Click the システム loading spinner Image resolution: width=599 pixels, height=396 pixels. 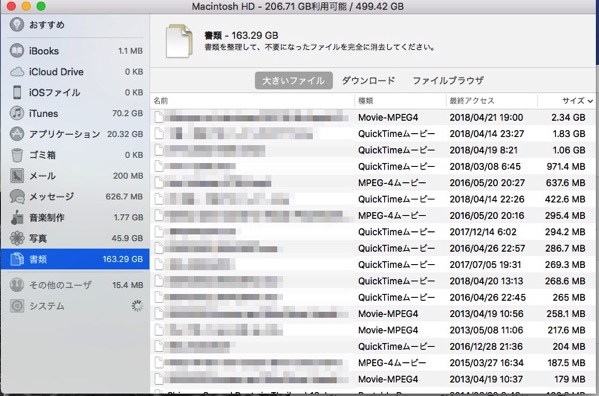click(x=137, y=306)
